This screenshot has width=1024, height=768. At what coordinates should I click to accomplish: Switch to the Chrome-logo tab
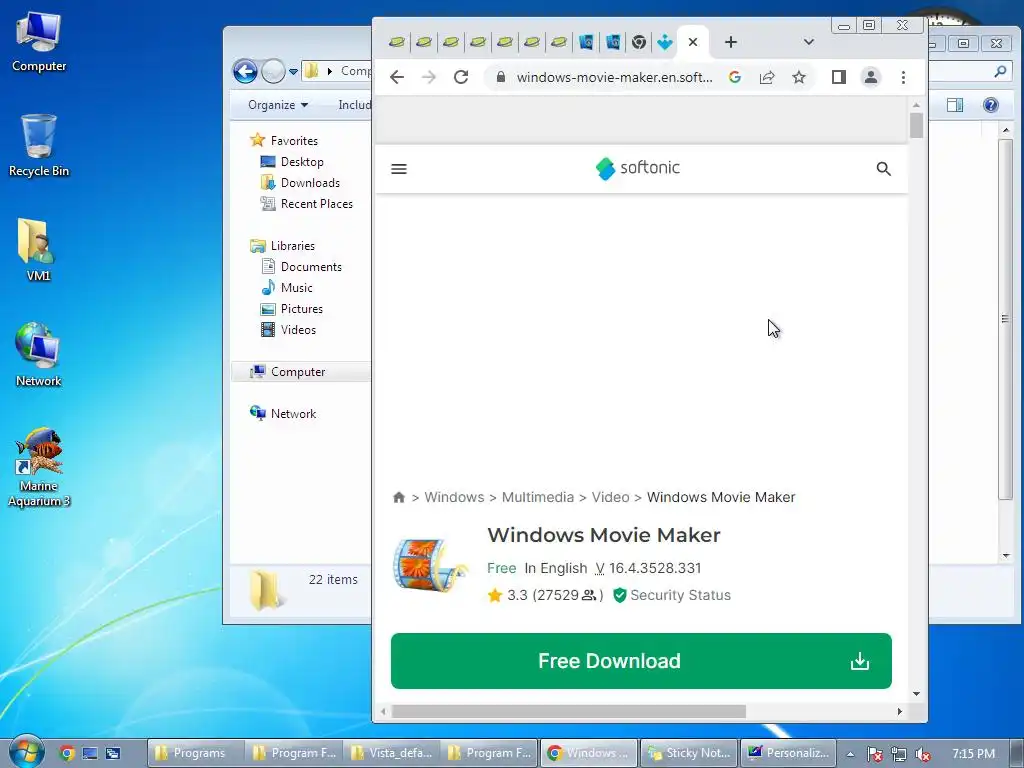pos(639,42)
